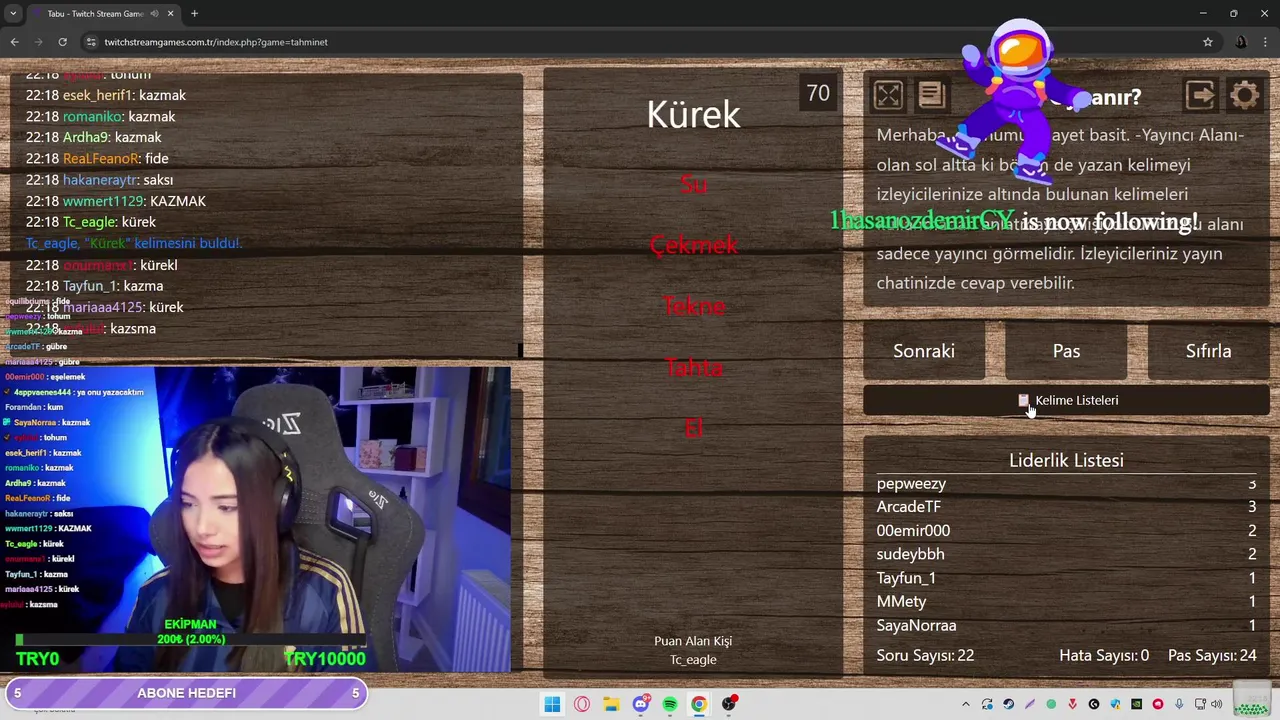Viewport: 1280px width, 720px height.
Task: Click the fullscreen expand icon
Action: tap(888, 95)
